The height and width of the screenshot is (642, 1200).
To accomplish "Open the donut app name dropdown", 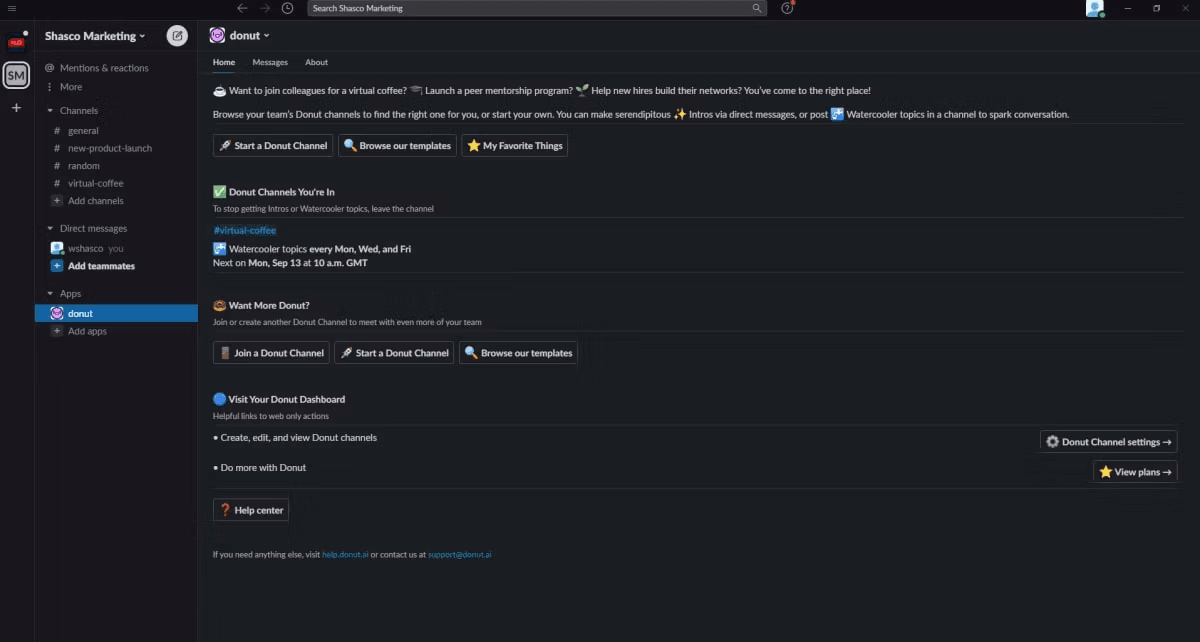I will (238, 35).
